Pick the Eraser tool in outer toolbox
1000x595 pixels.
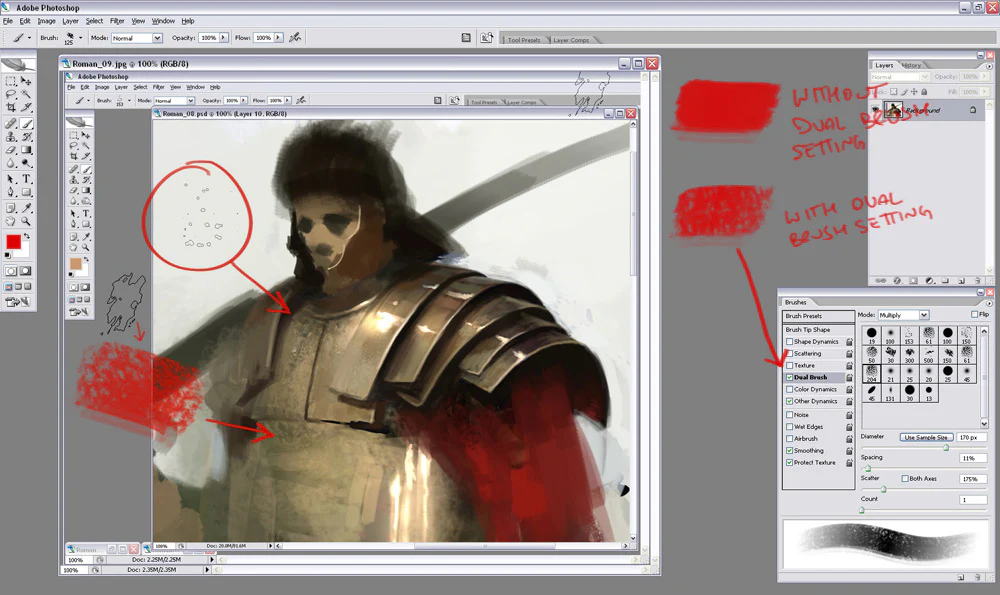coord(11,150)
